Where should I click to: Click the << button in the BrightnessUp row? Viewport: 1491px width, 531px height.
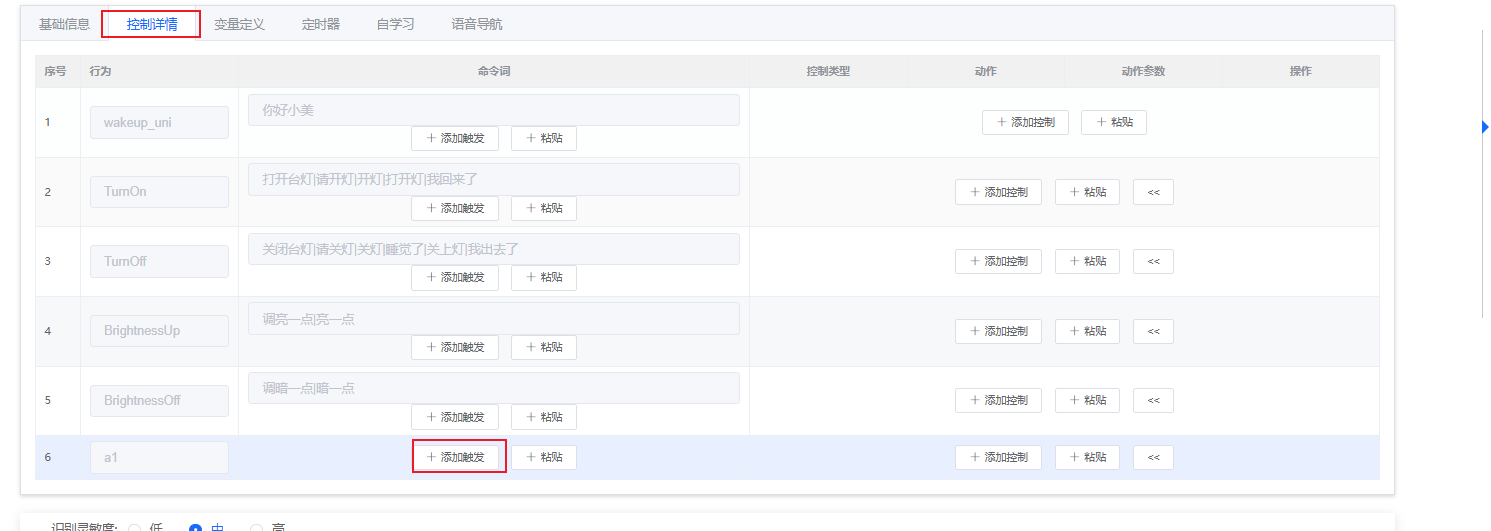click(1152, 331)
